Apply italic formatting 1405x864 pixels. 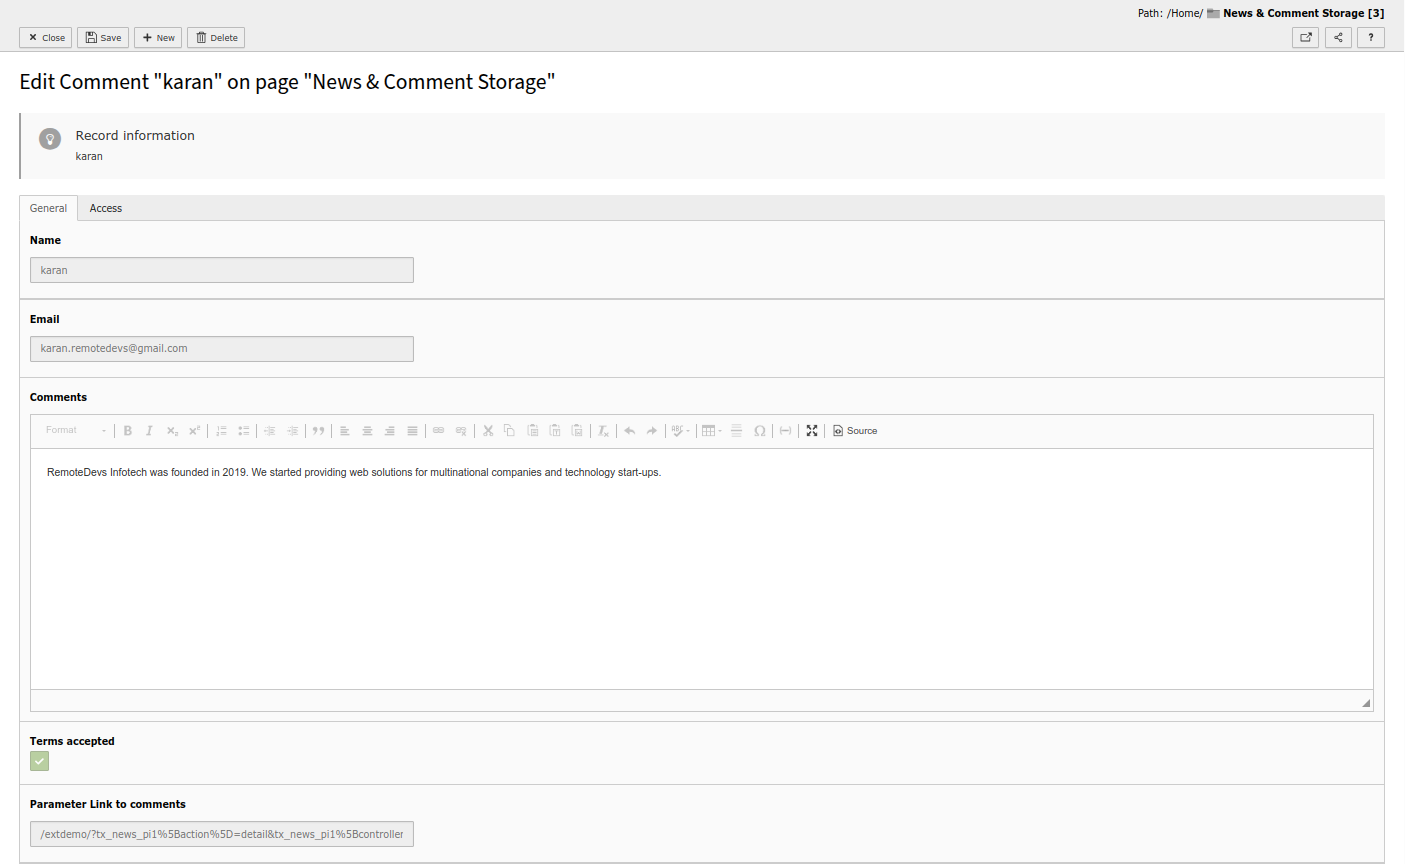(x=149, y=430)
